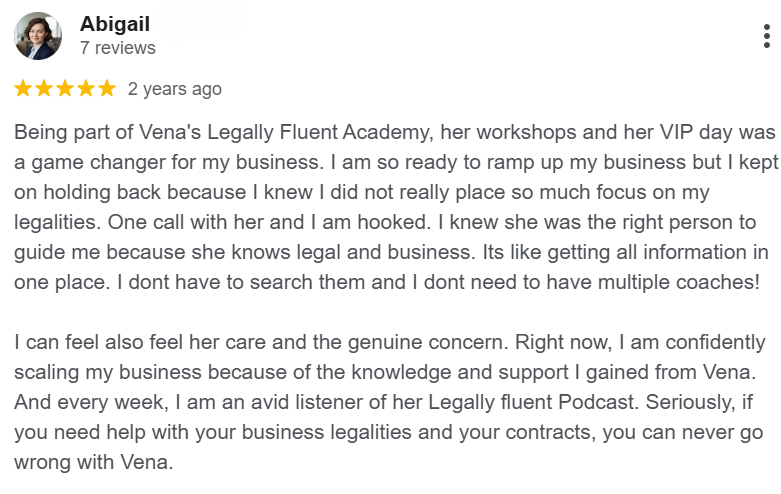Click the start of the paragraph "I can feel"
The width and height of the screenshot is (781, 494).
50,342
